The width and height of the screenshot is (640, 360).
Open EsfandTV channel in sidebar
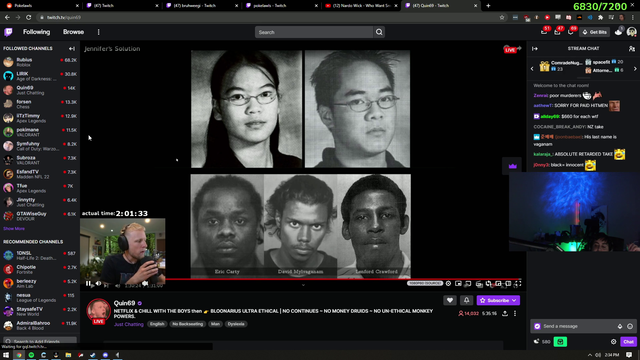[x=40, y=174]
